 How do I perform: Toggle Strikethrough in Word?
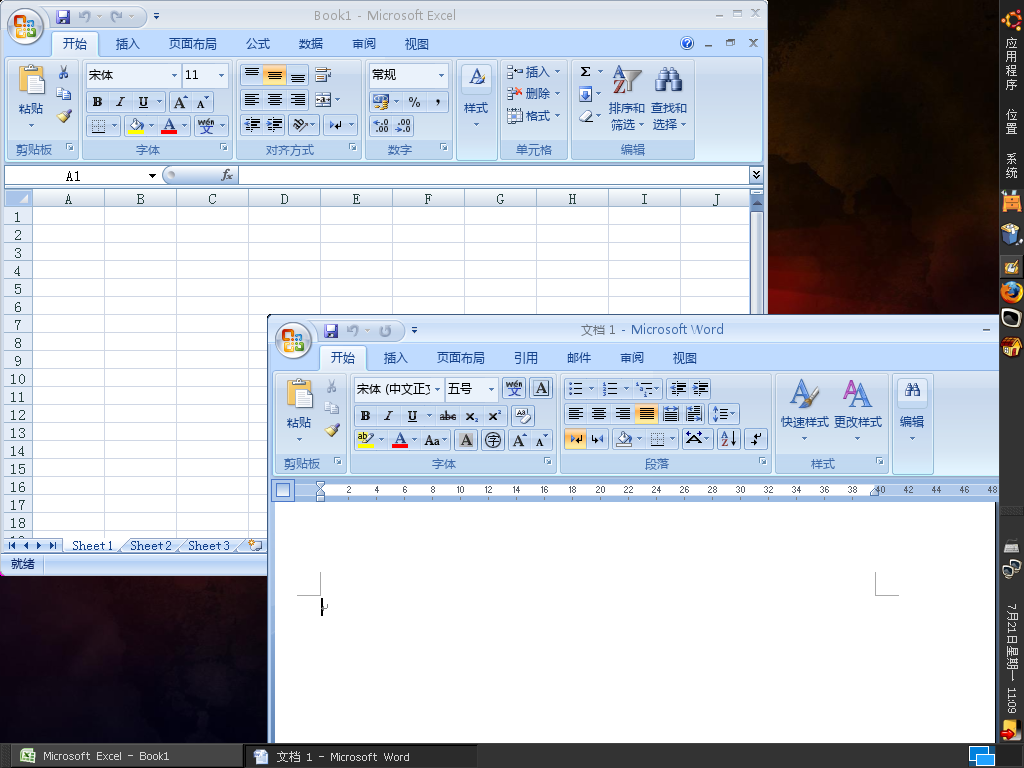(x=448, y=416)
